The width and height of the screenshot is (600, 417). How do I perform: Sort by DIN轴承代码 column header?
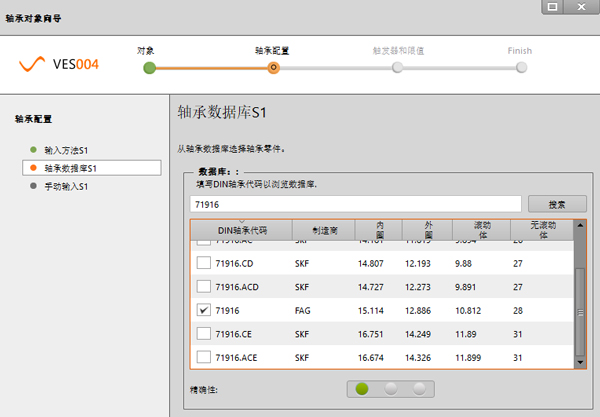pos(242,231)
